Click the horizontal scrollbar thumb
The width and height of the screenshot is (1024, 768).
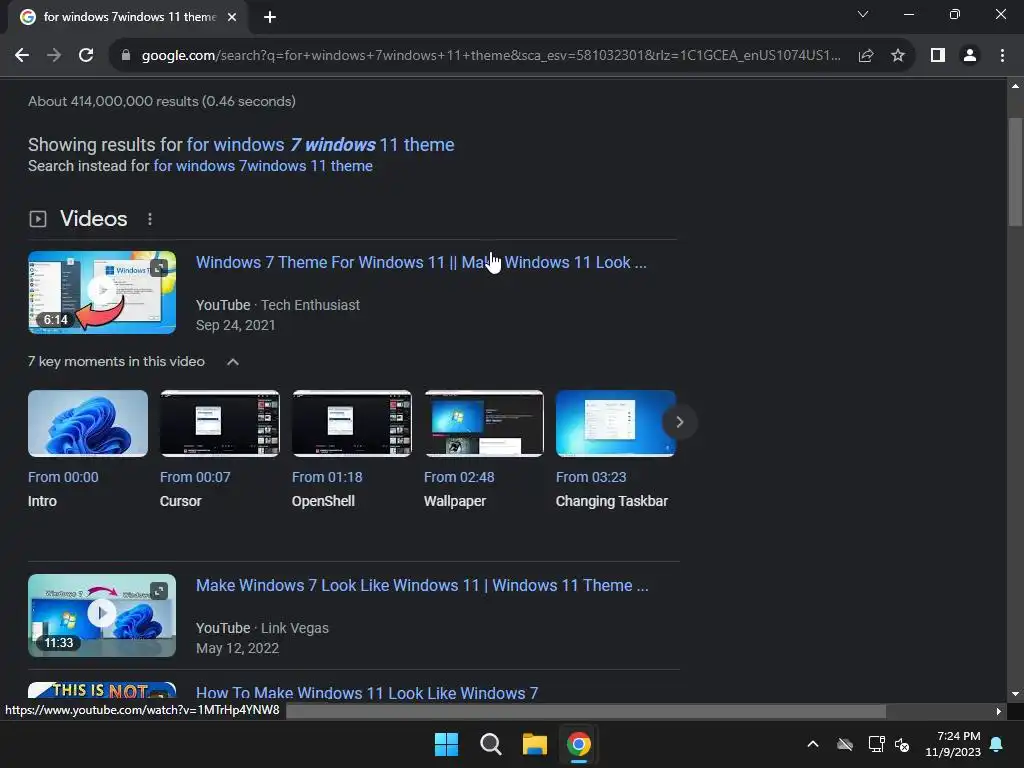click(586, 711)
